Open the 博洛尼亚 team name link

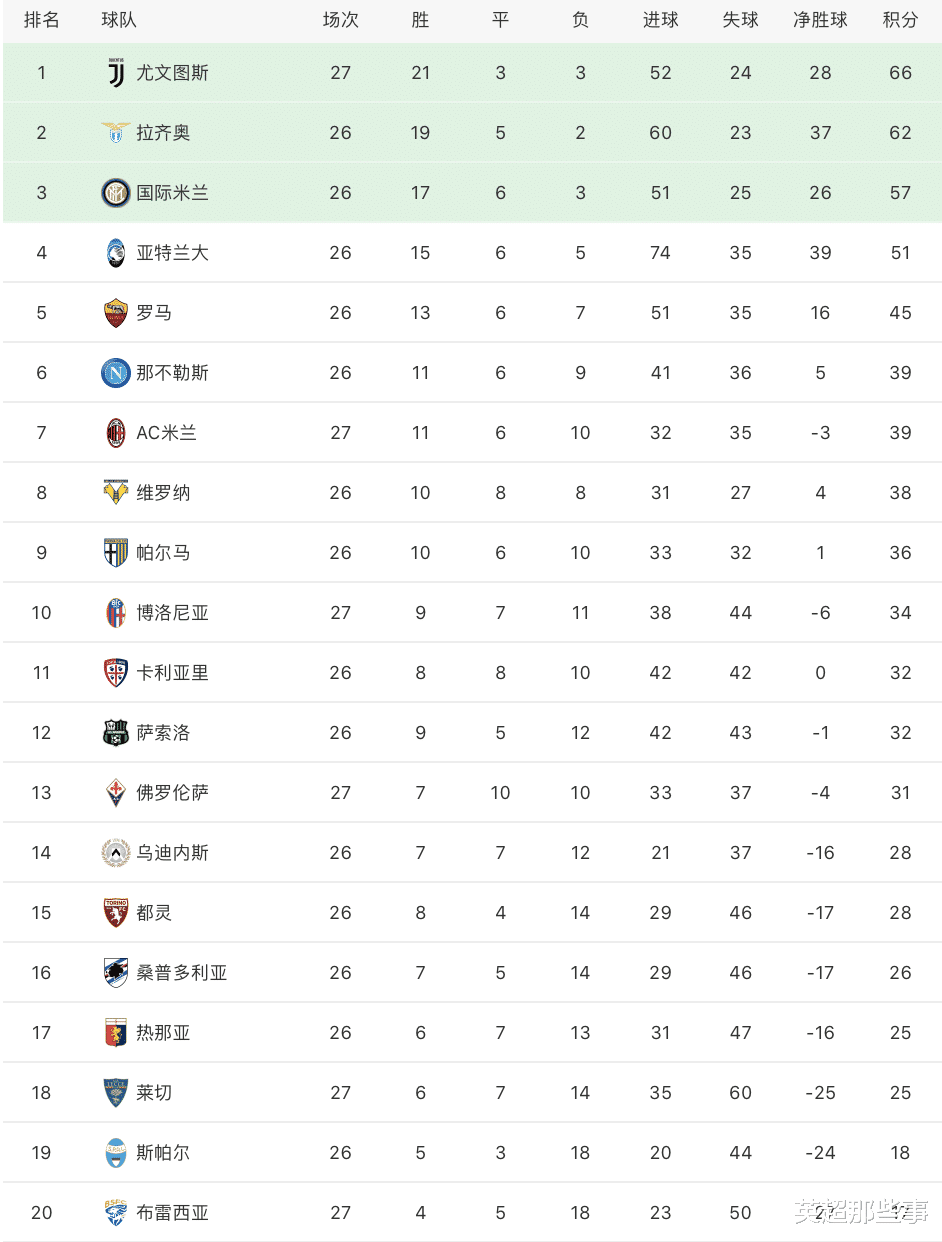pyautogui.click(x=172, y=613)
